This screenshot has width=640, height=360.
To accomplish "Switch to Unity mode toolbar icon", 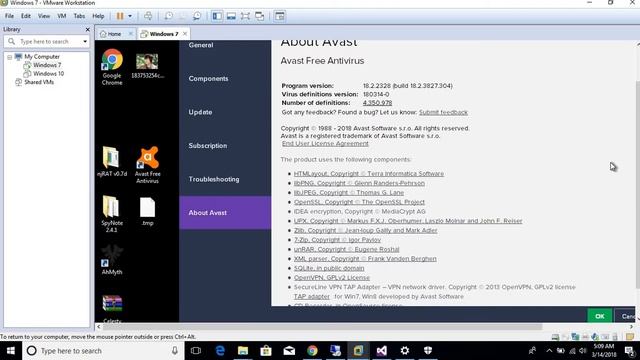I will 260,16.
